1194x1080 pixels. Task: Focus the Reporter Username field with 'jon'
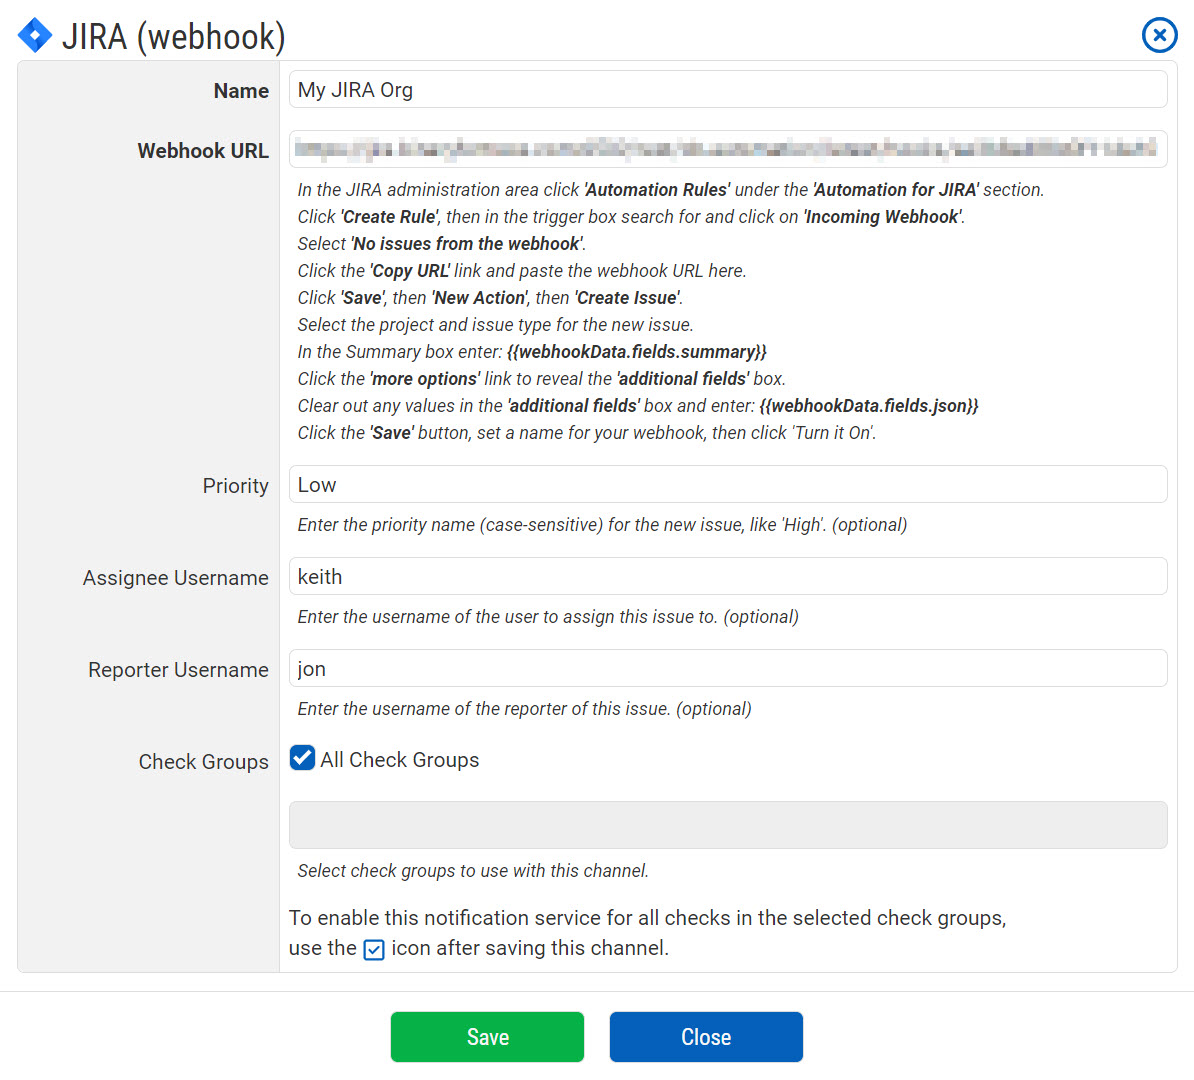point(727,669)
